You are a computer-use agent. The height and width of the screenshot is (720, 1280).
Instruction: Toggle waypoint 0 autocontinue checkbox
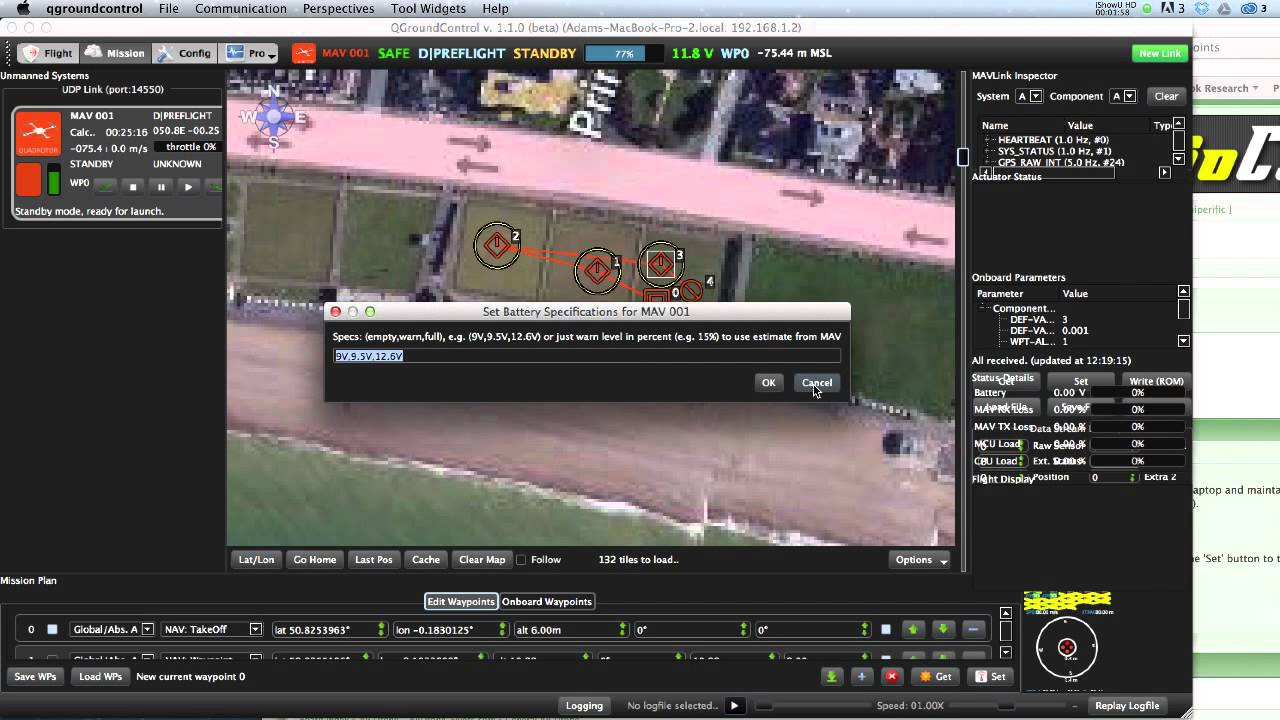coord(886,630)
